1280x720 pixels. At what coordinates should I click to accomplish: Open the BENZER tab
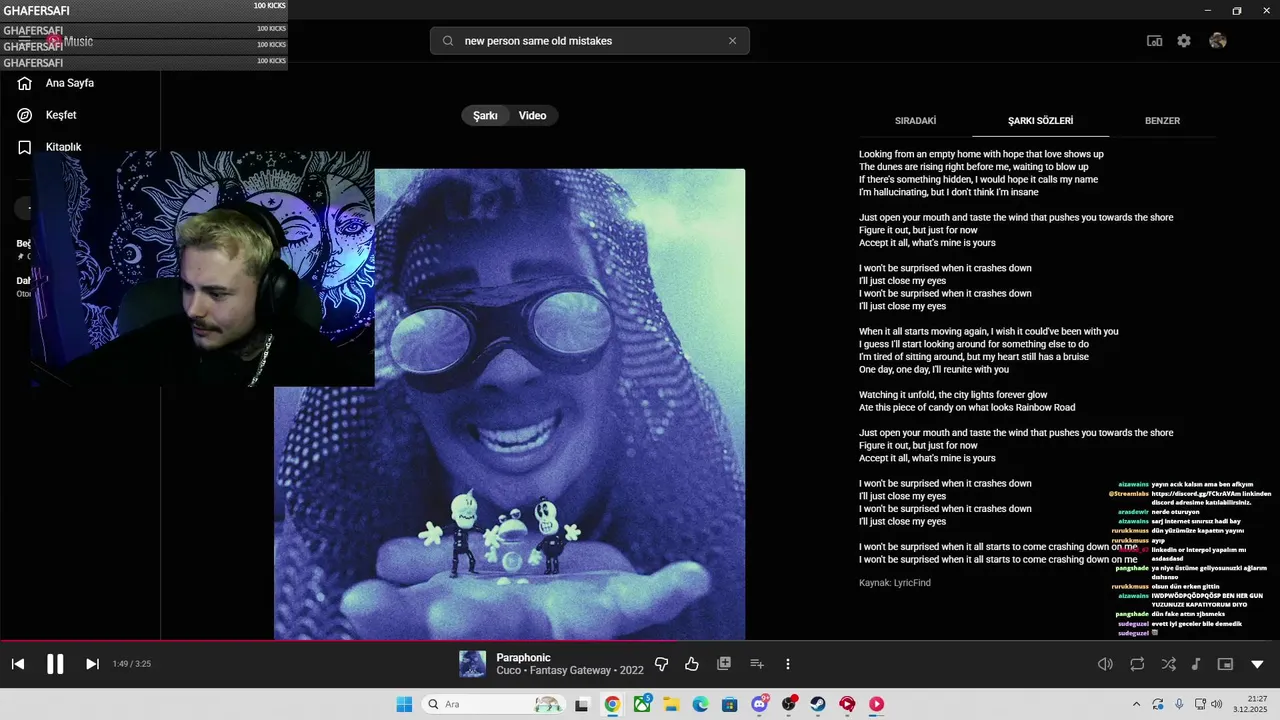coord(1162,121)
